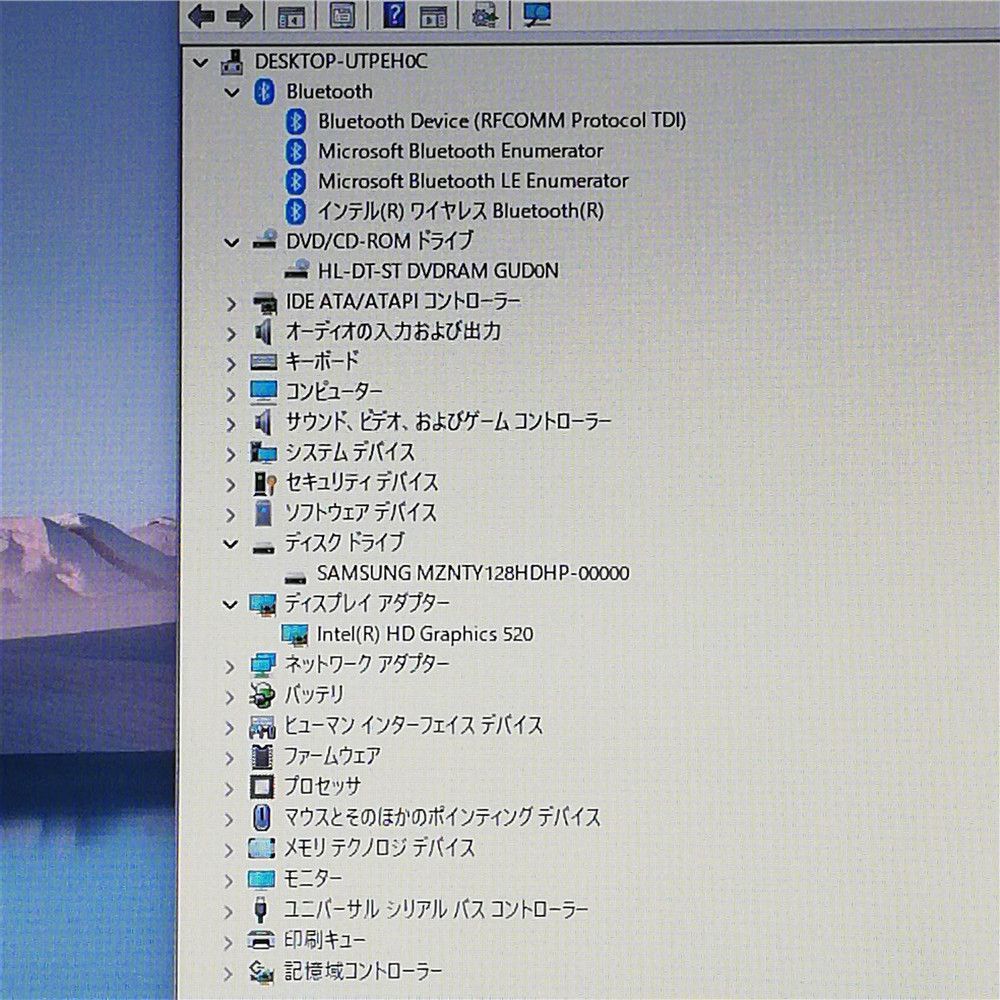Collapse the display adapters category
The width and height of the screenshot is (1000, 1000).
pyautogui.click(x=231, y=604)
